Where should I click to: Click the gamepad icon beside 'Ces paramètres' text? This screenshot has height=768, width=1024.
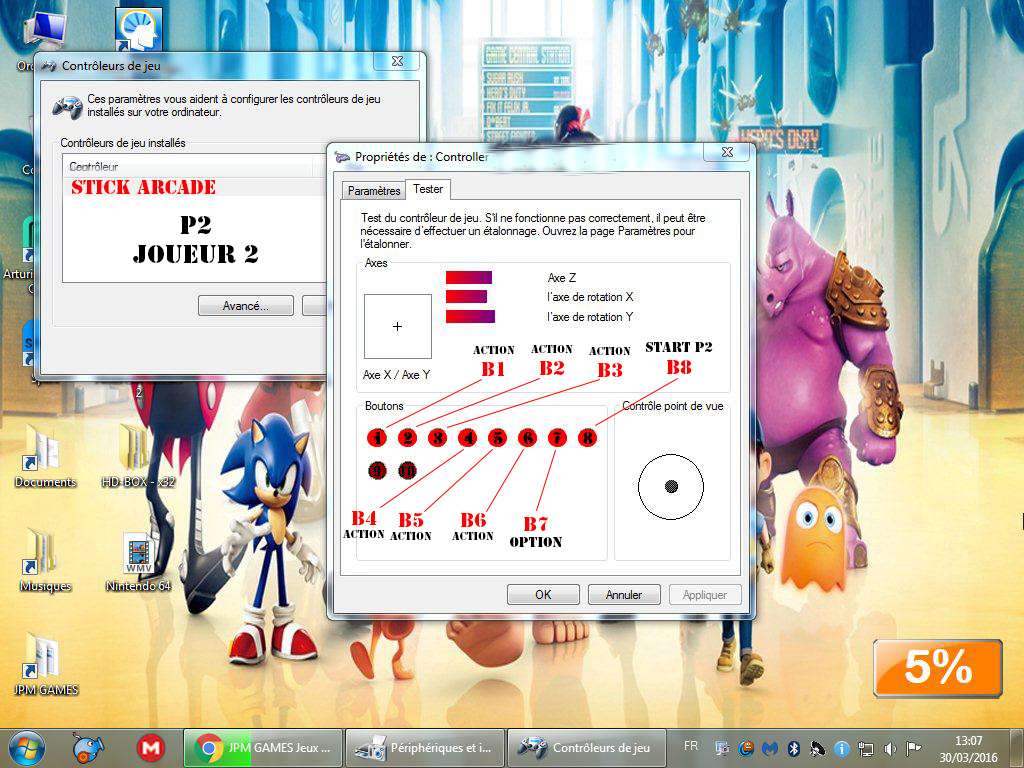(67, 106)
